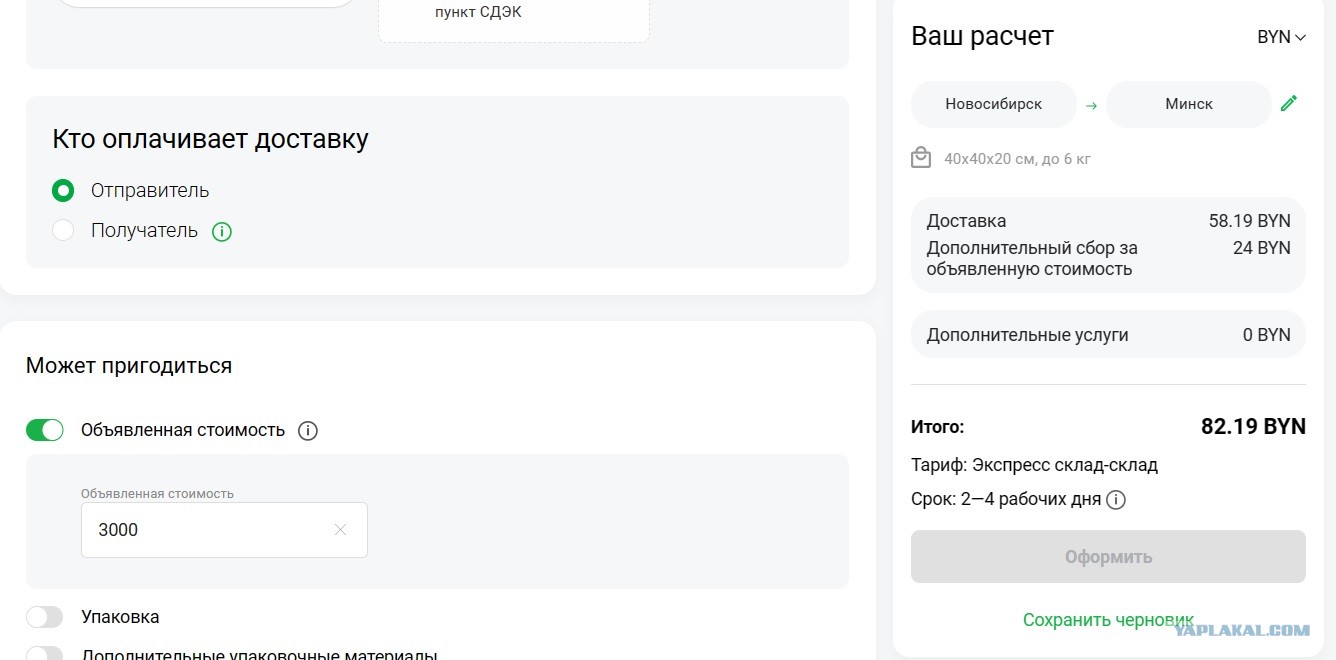Image resolution: width=1336 pixels, height=660 pixels.
Task: Click info icon beside Объявленная стоимость toggle
Action: click(308, 430)
